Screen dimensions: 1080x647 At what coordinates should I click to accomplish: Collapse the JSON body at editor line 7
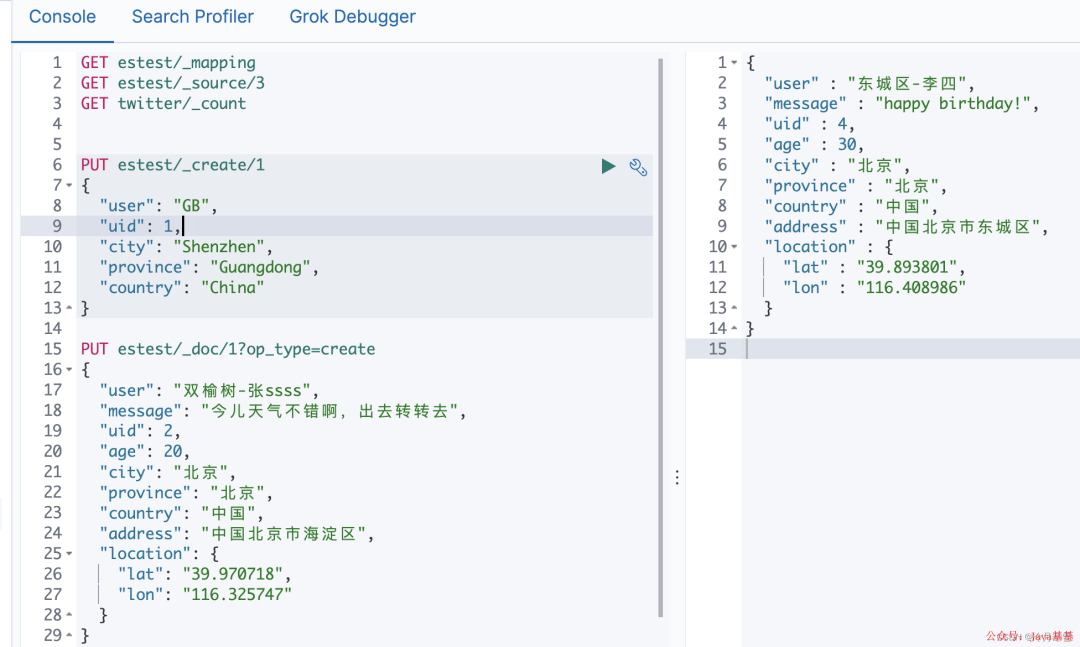pos(69,185)
